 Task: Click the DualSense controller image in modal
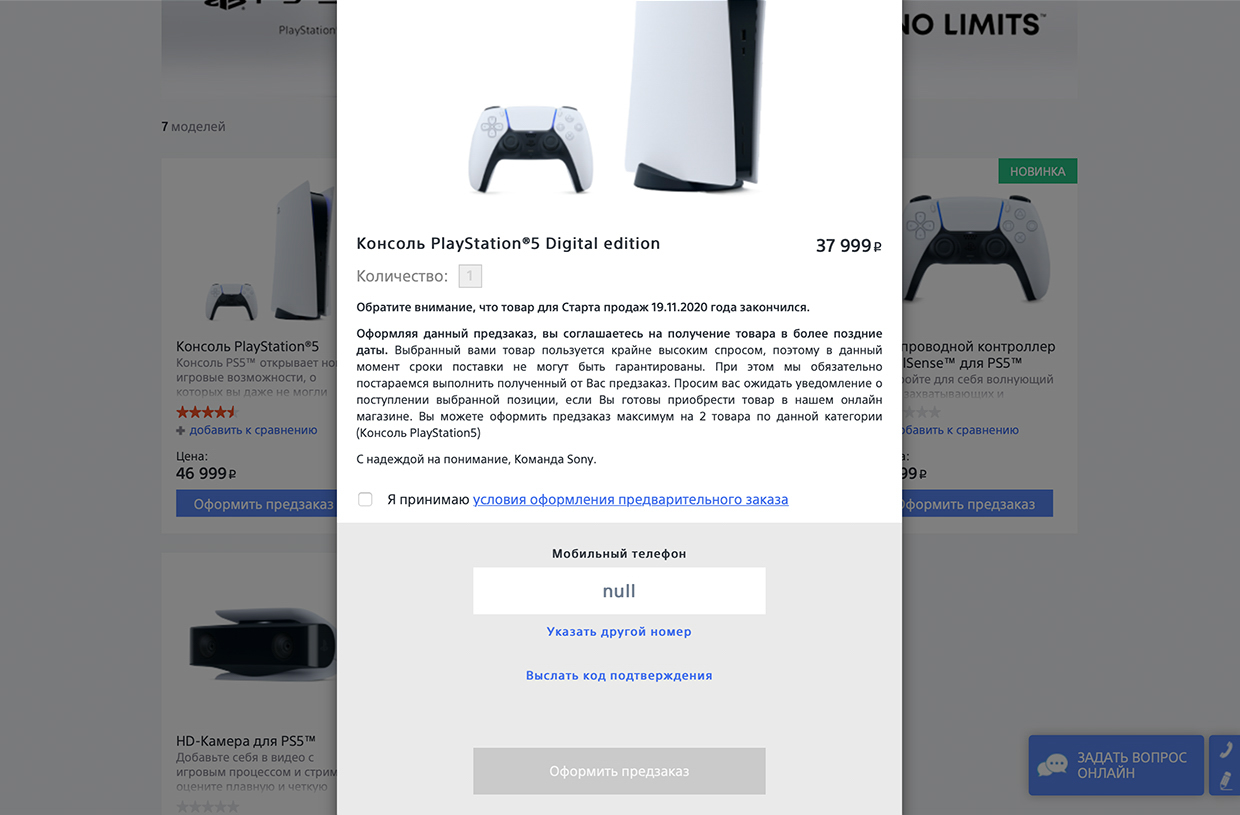tap(531, 148)
